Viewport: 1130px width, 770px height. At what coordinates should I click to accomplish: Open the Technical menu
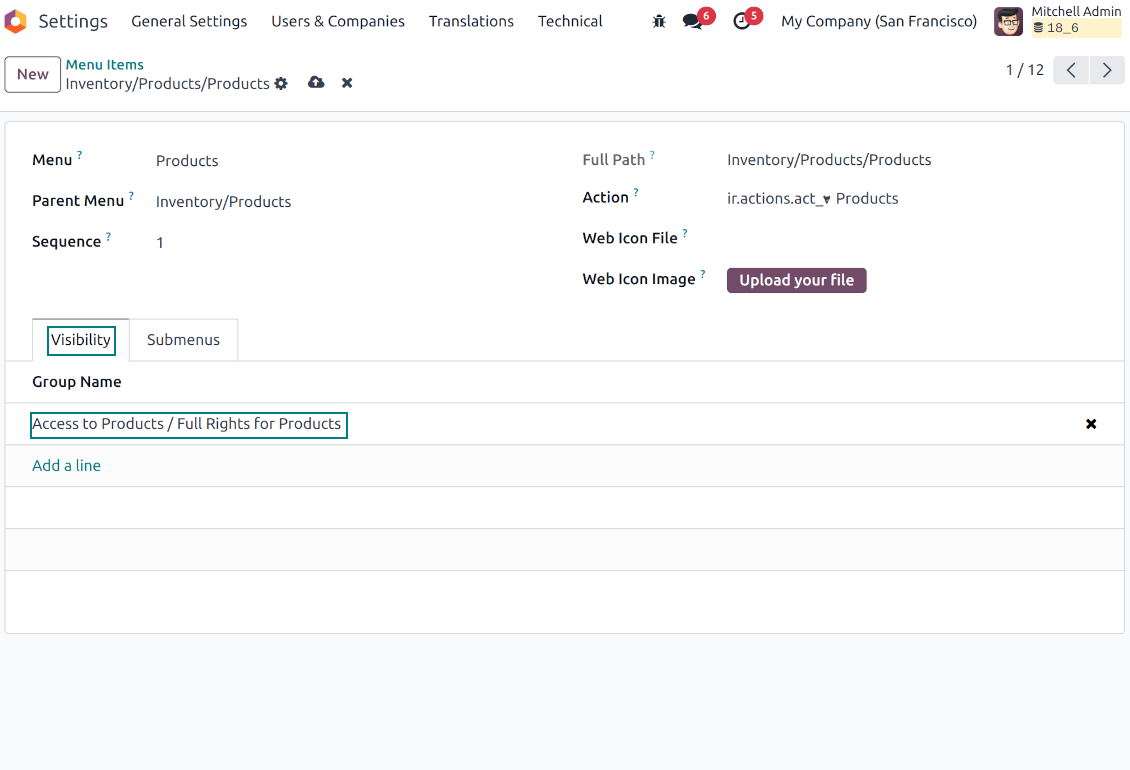[x=570, y=21]
